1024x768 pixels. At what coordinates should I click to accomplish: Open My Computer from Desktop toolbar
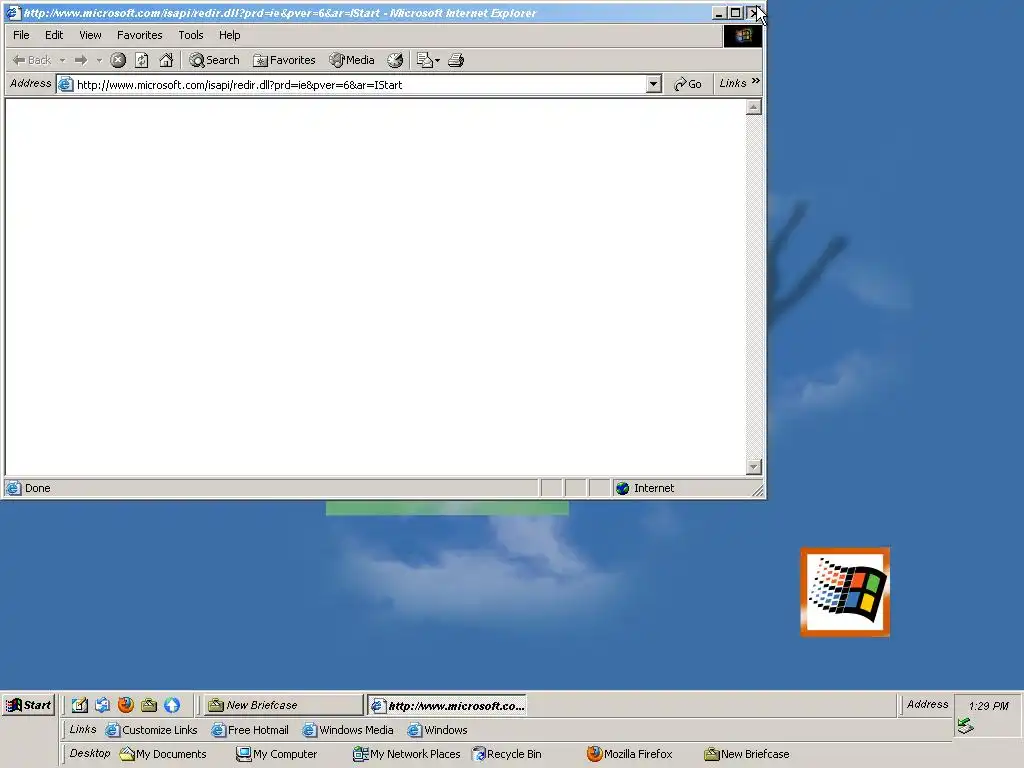tap(276, 754)
